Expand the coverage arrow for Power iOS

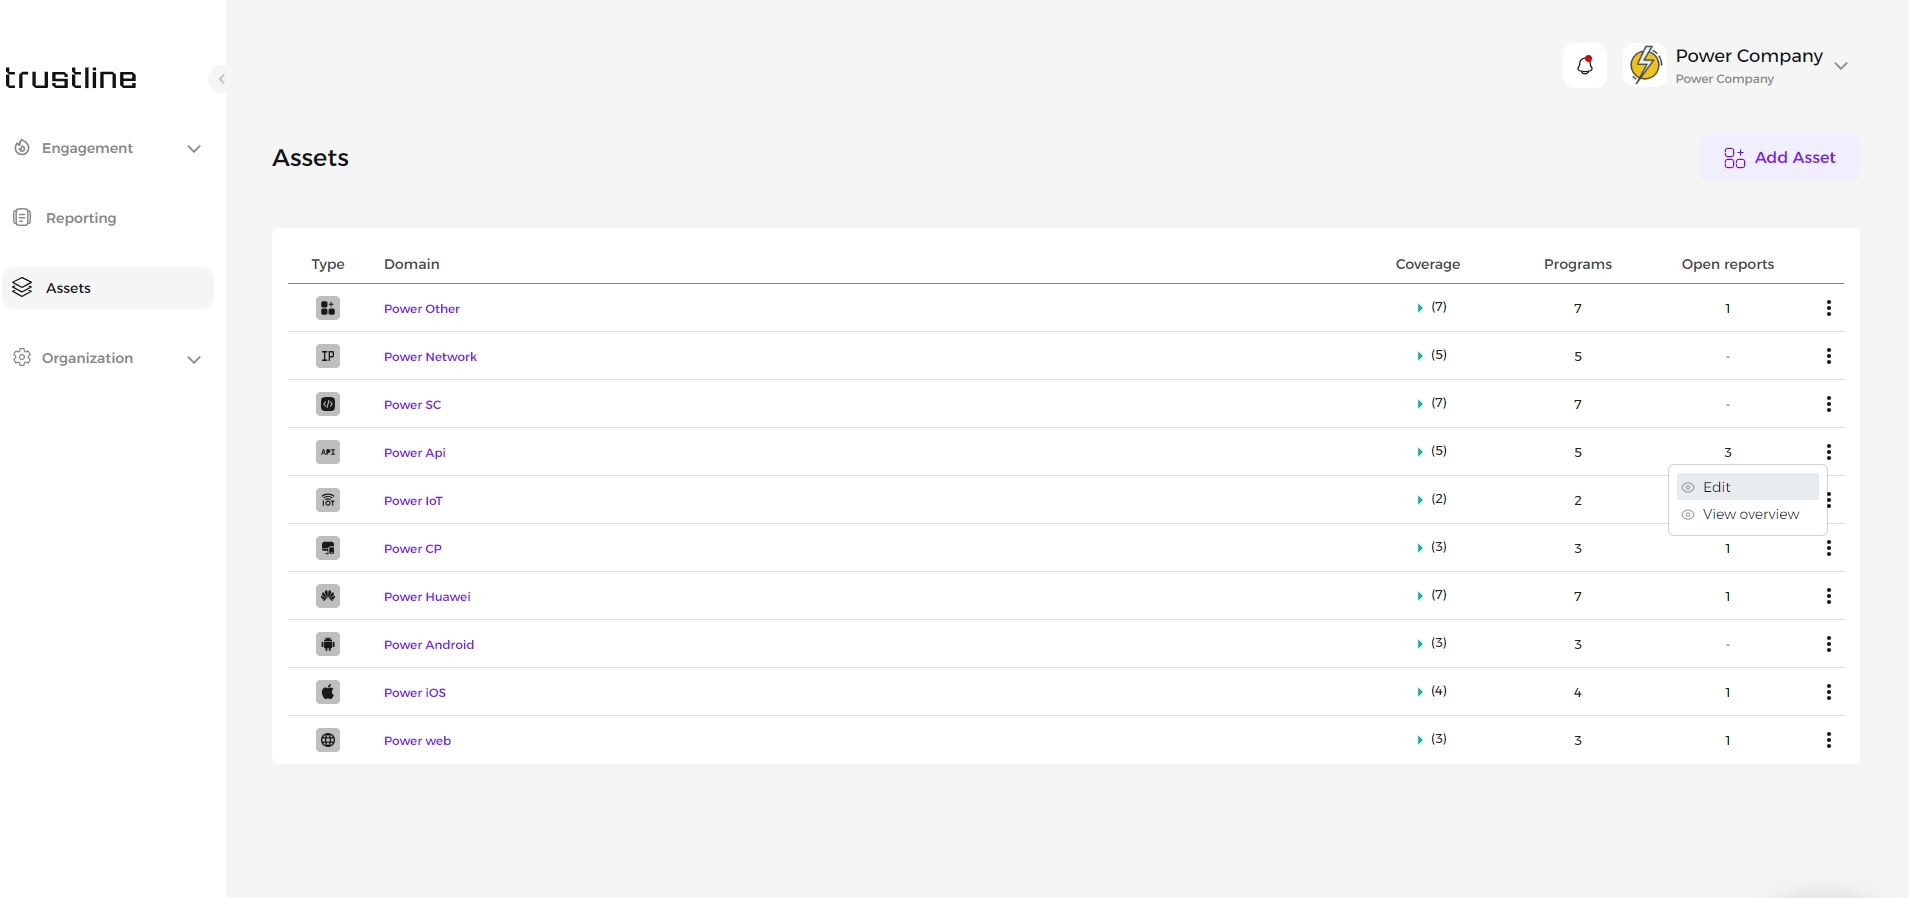click(1420, 692)
